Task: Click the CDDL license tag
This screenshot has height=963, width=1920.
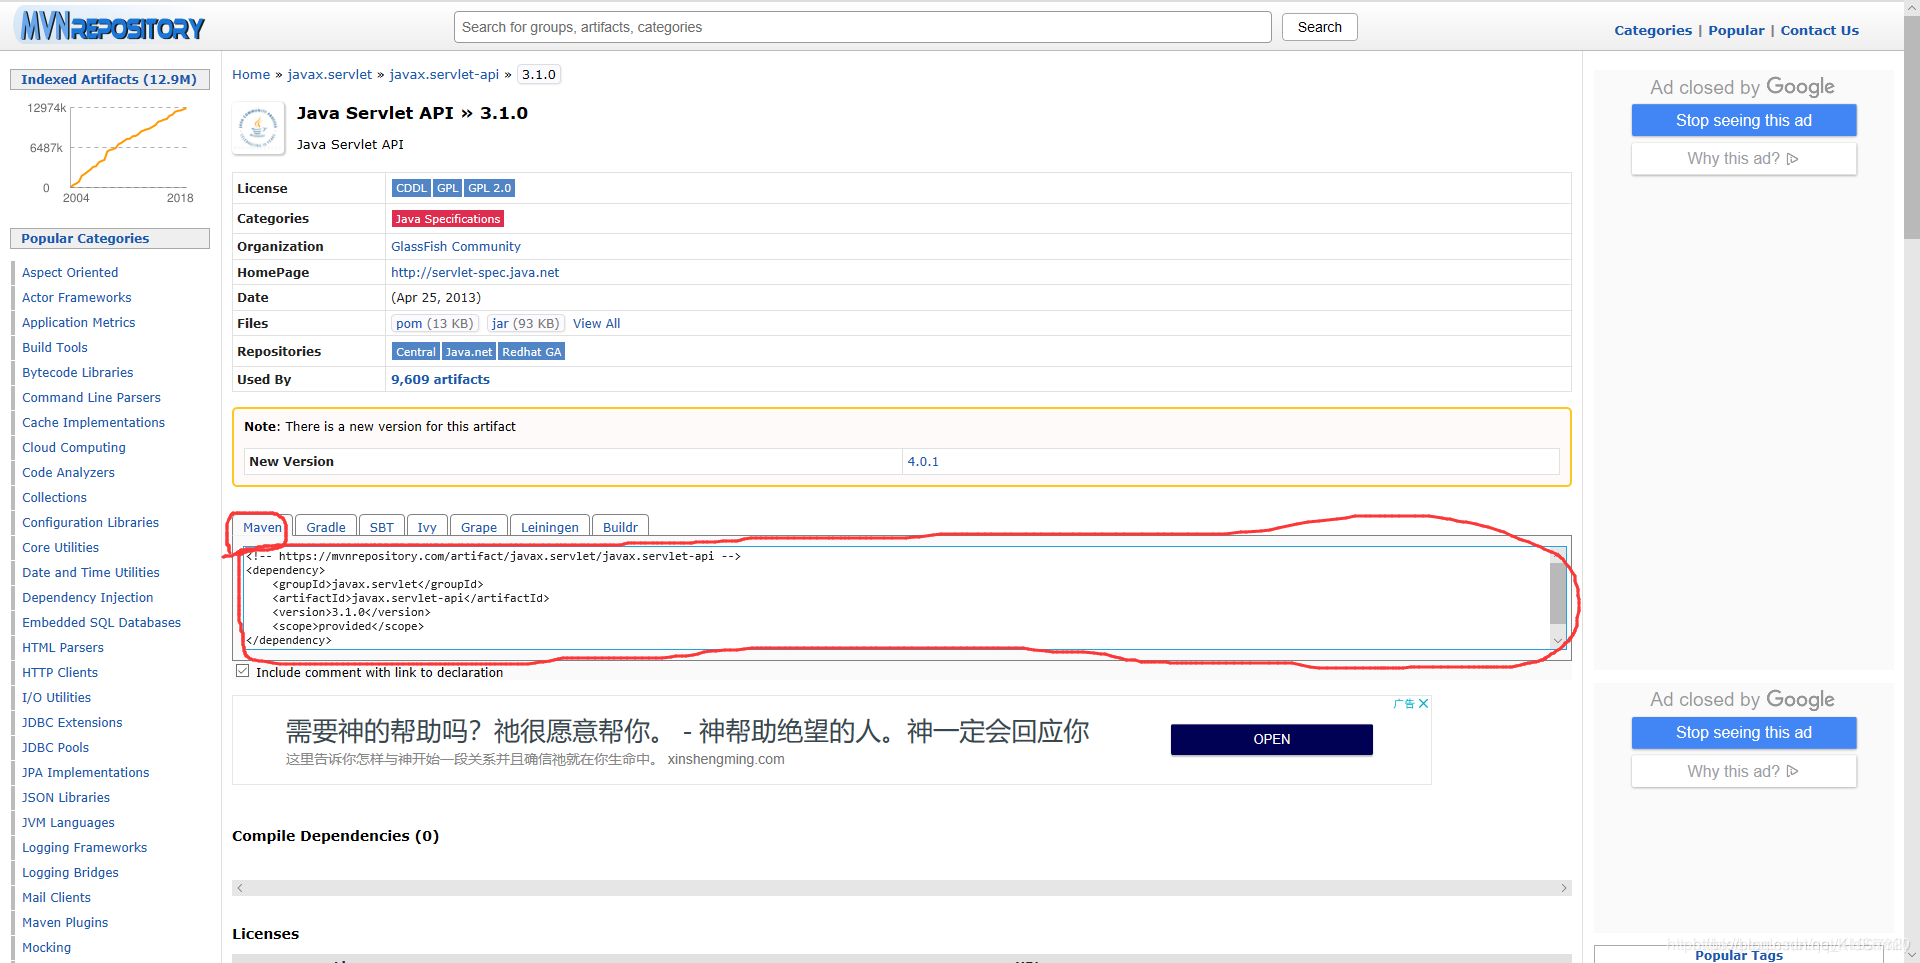Action: (x=411, y=188)
